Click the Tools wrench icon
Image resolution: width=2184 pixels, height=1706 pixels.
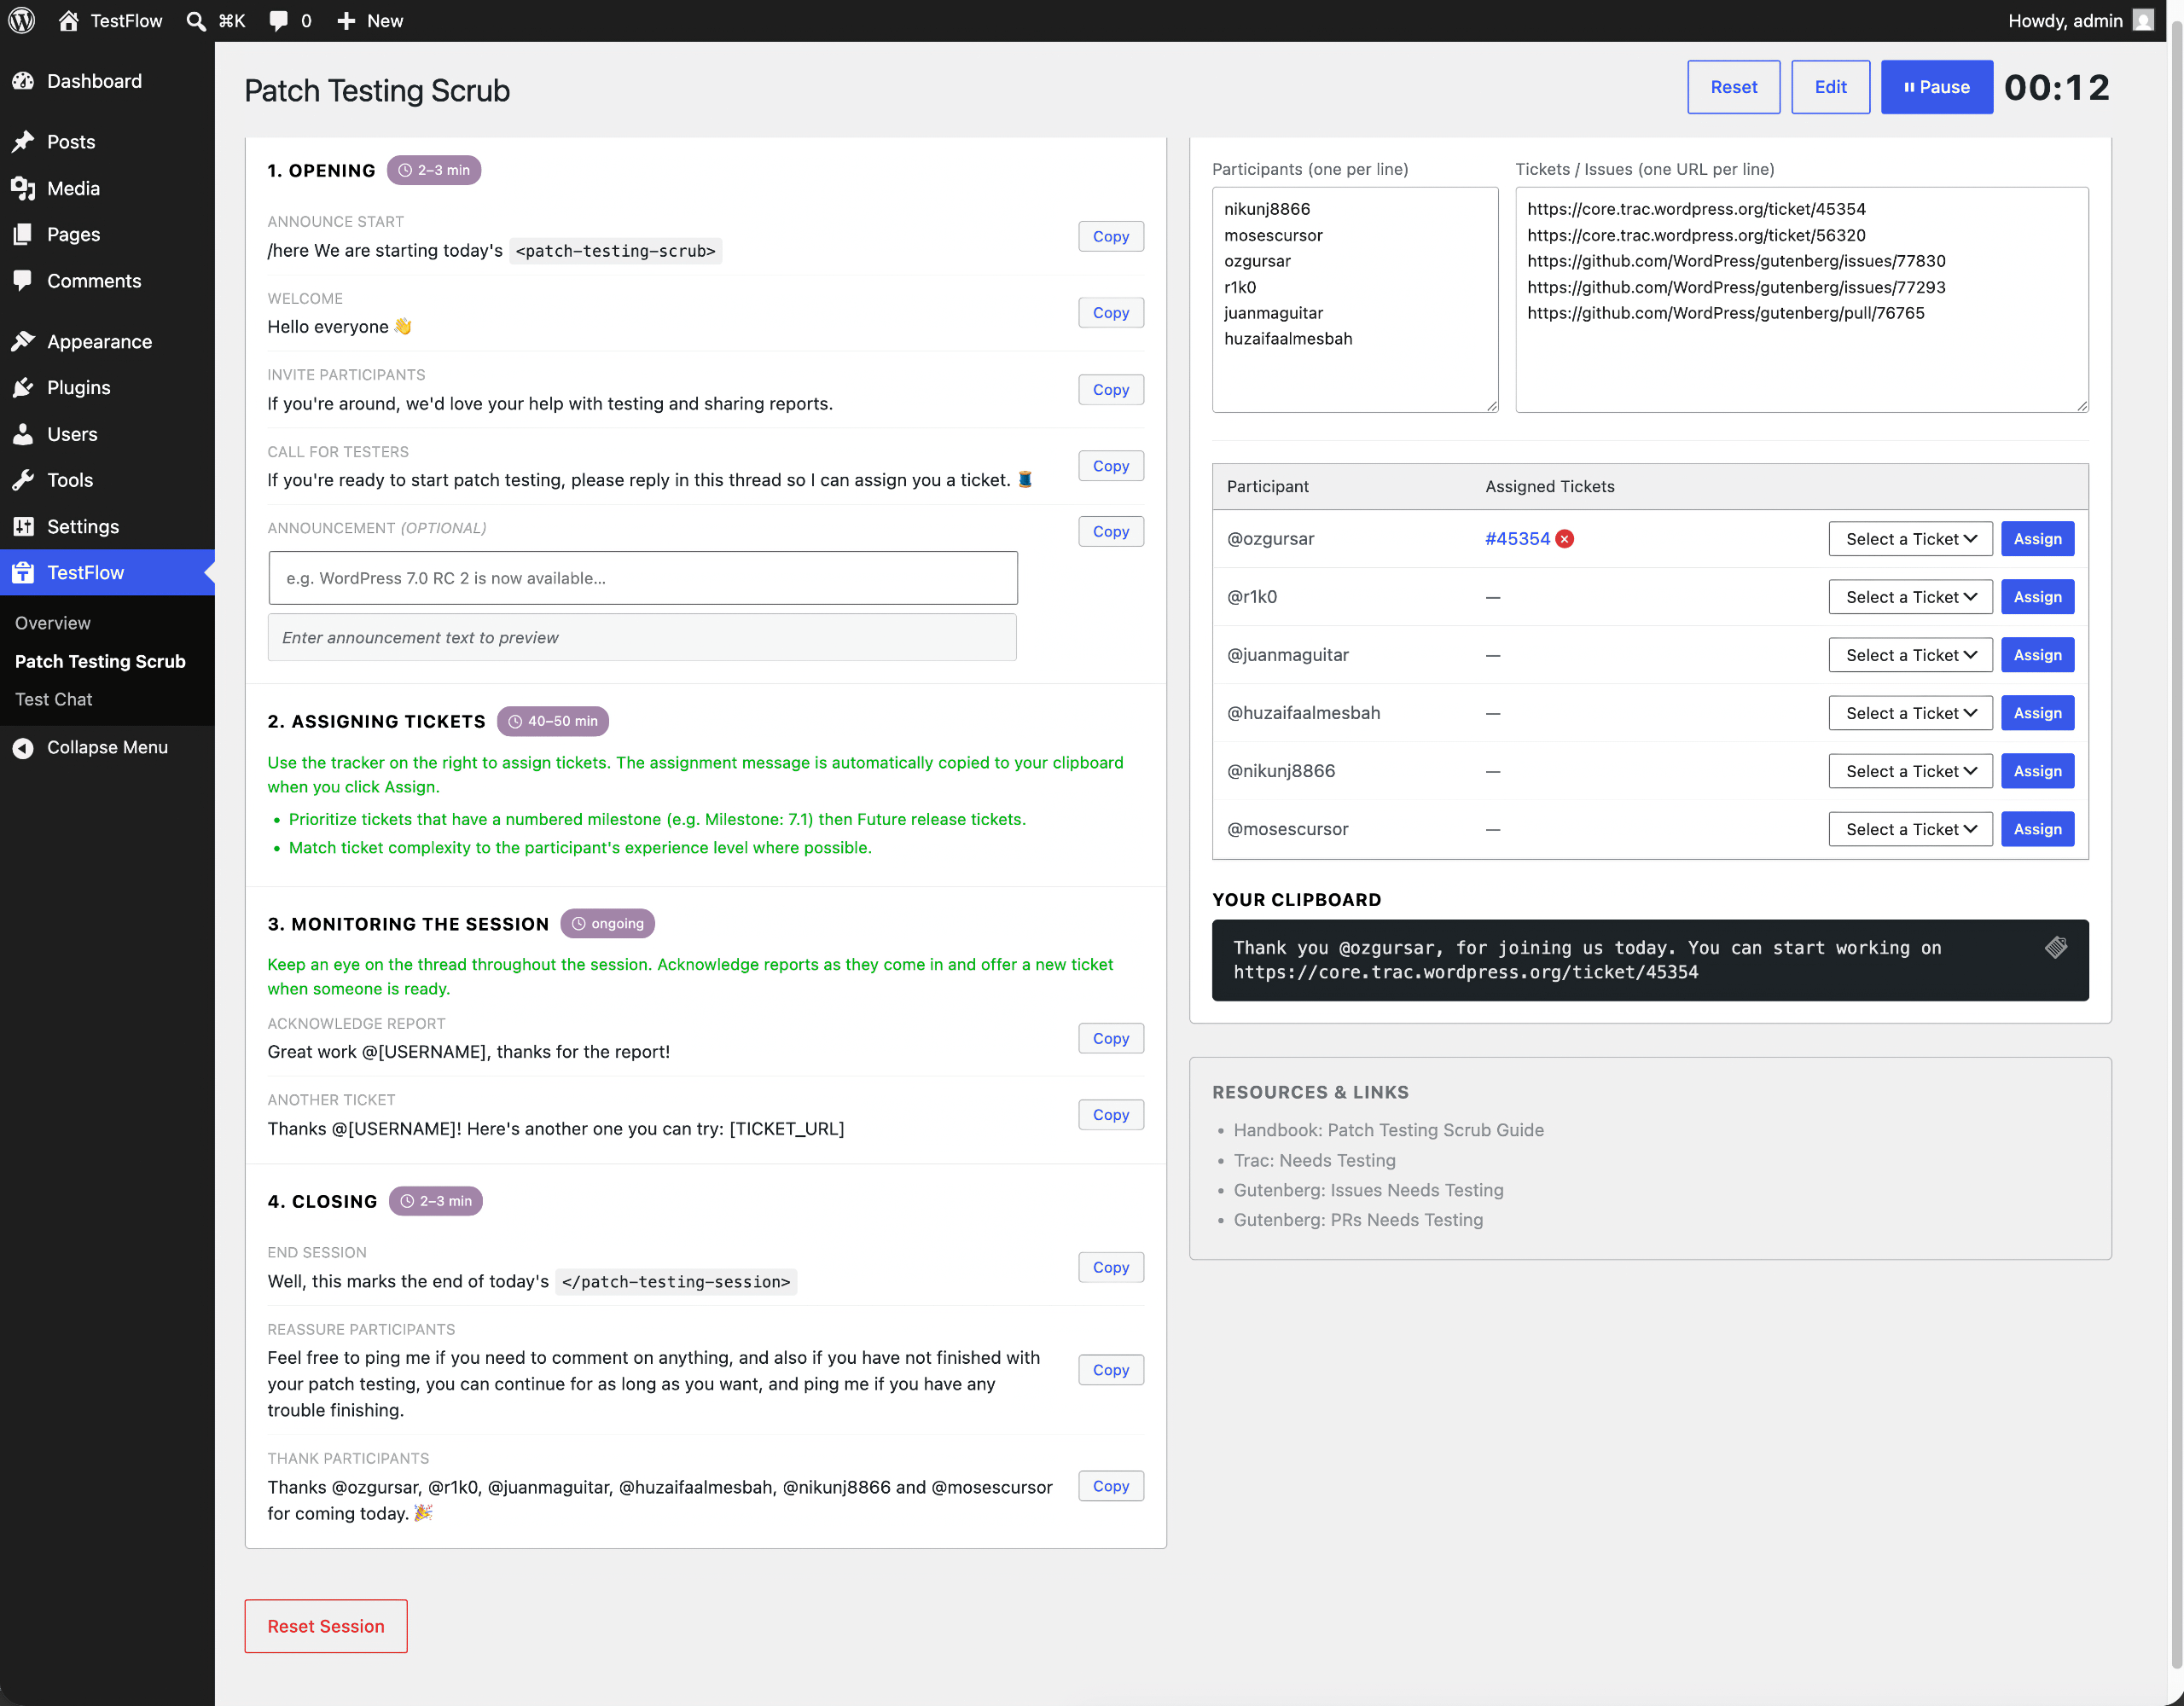23,480
